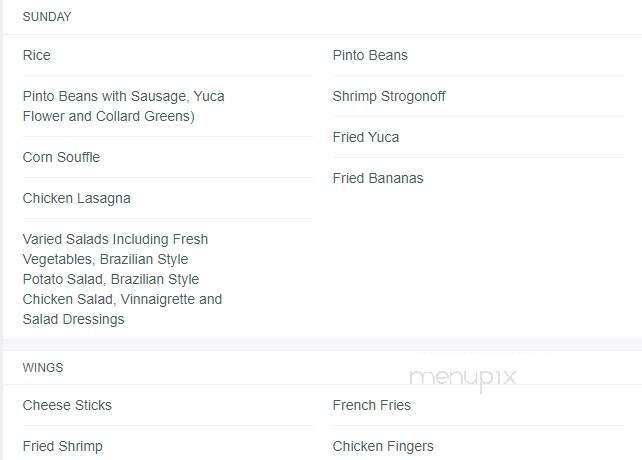Choose French Fries from Wings section
This screenshot has height=460, width=642.
[x=372, y=405]
